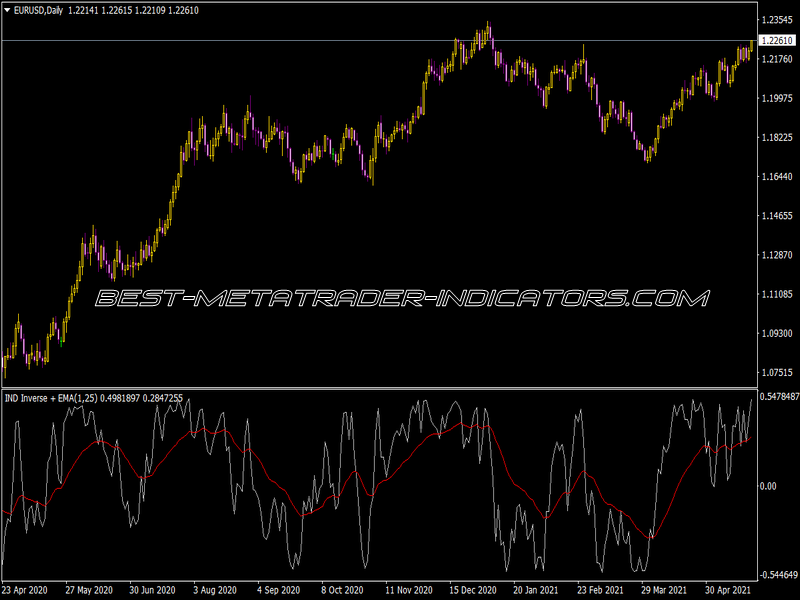800x600 pixels.
Task: Click the 1.14655 price scale label
Action: (x=777, y=216)
